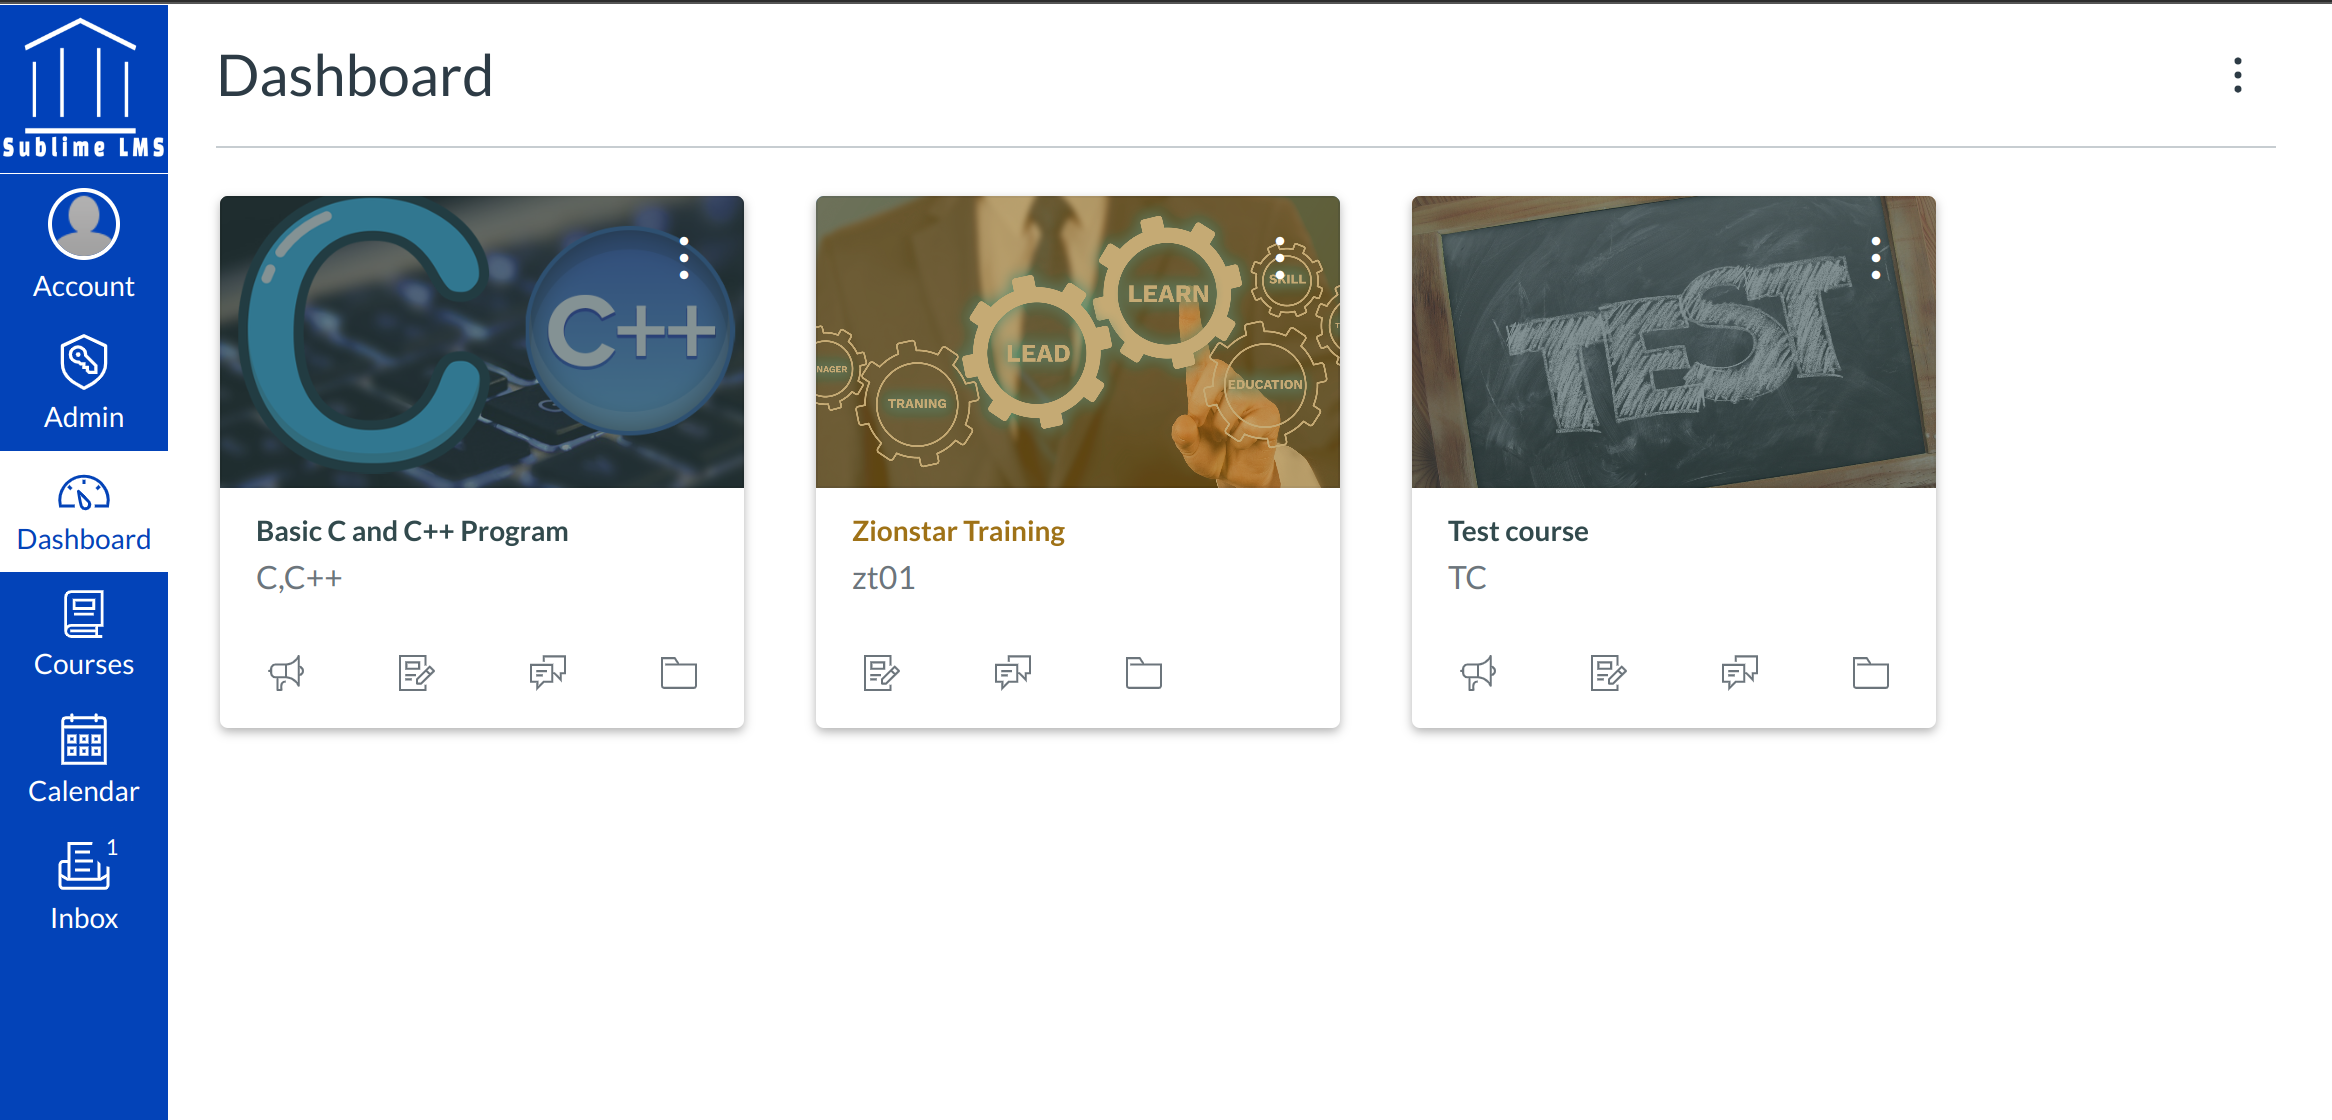Image resolution: width=2332 pixels, height=1120 pixels.
Task: Open the Account menu in sidebar
Action: click(x=84, y=245)
